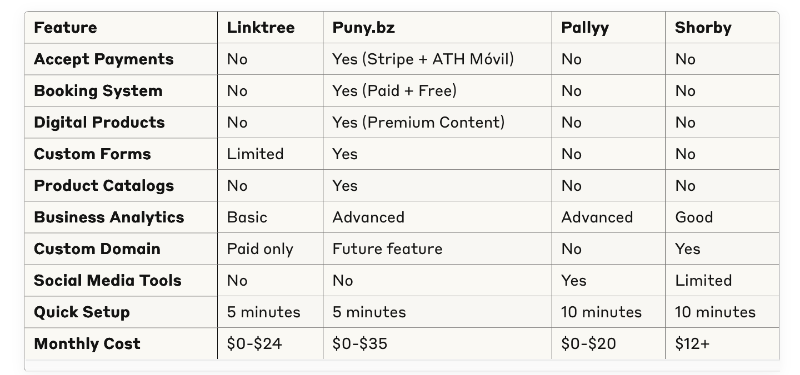Click the 'Good' cell under Shorby
The image size is (800, 375).
[x=694, y=217]
